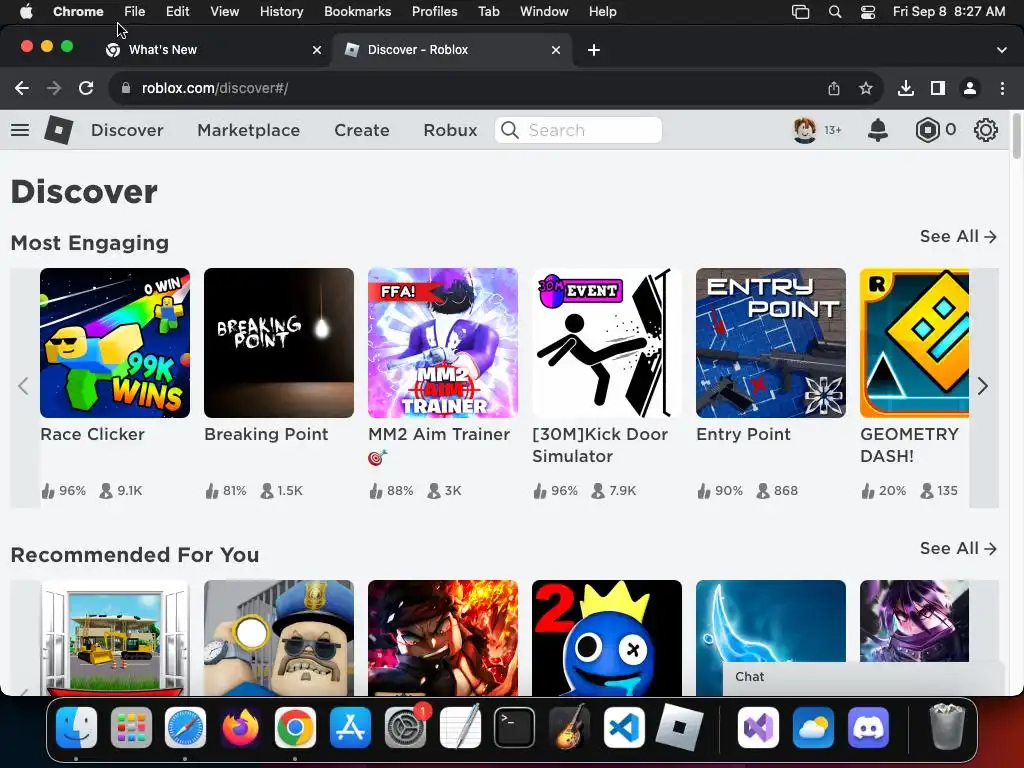Open Finder from the Dock
This screenshot has width=1024, height=768.
click(76, 727)
